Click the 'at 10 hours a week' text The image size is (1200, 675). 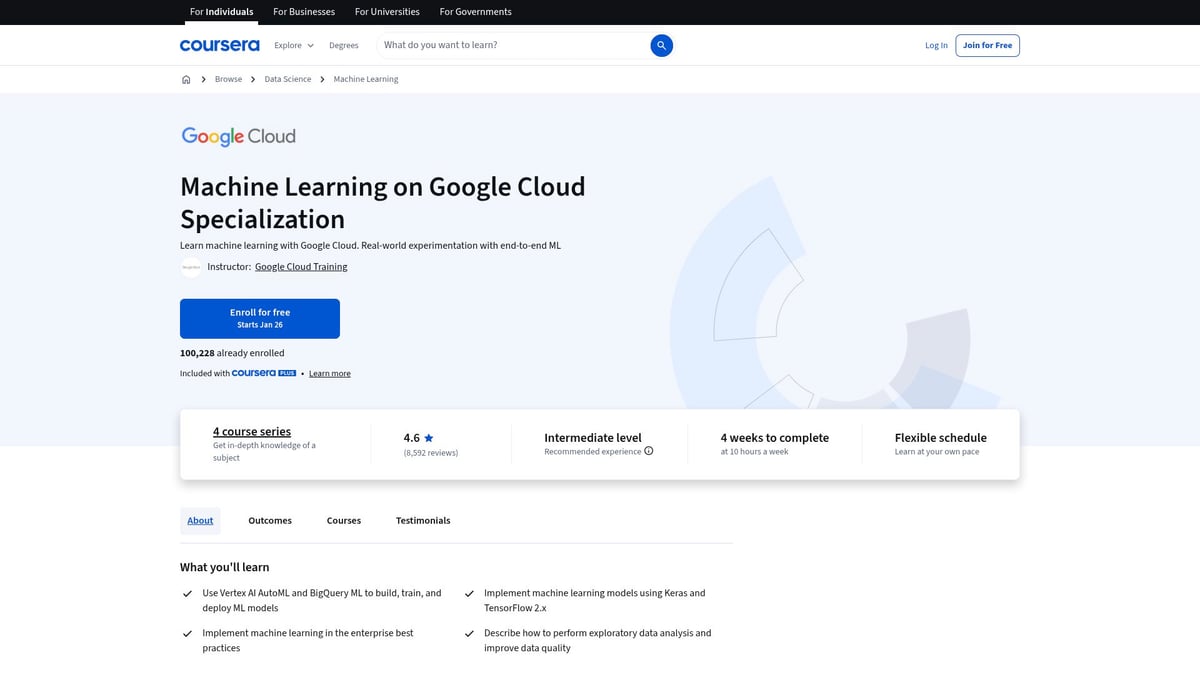point(755,452)
